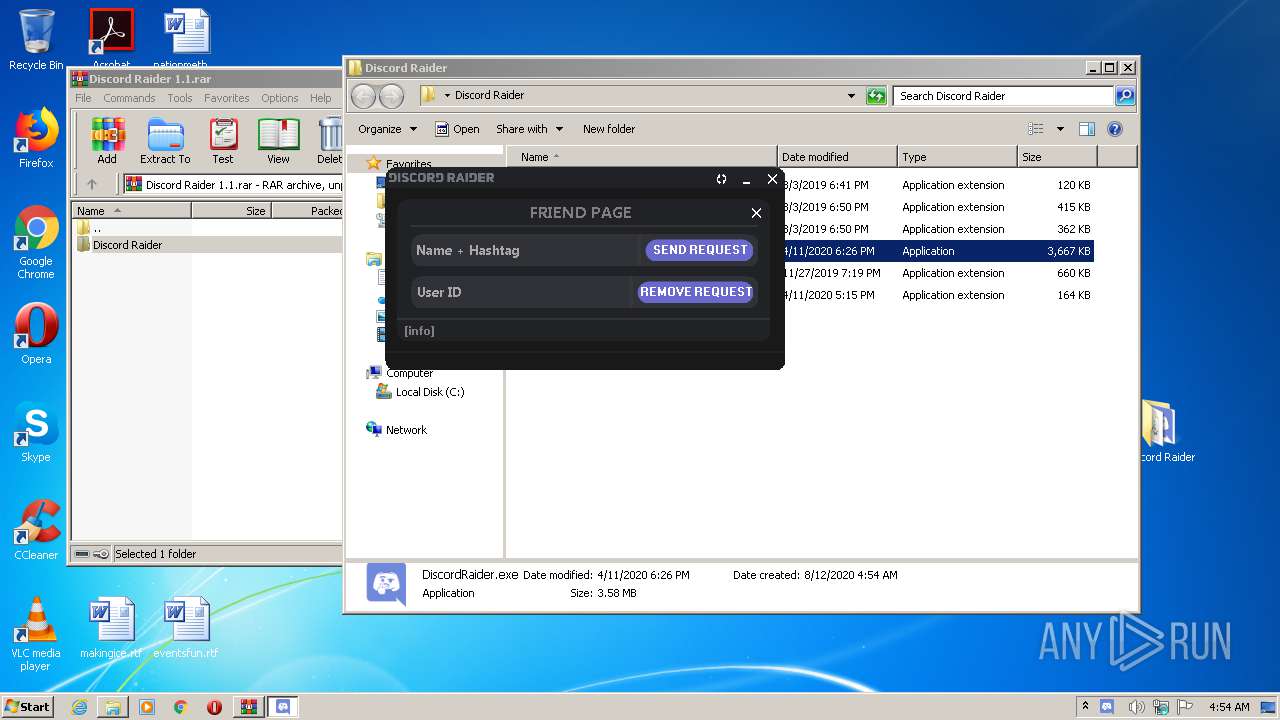The height and width of the screenshot is (720, 1280).
Task: Go up one level in WinRAR
Action: click(x=92, y=184)
